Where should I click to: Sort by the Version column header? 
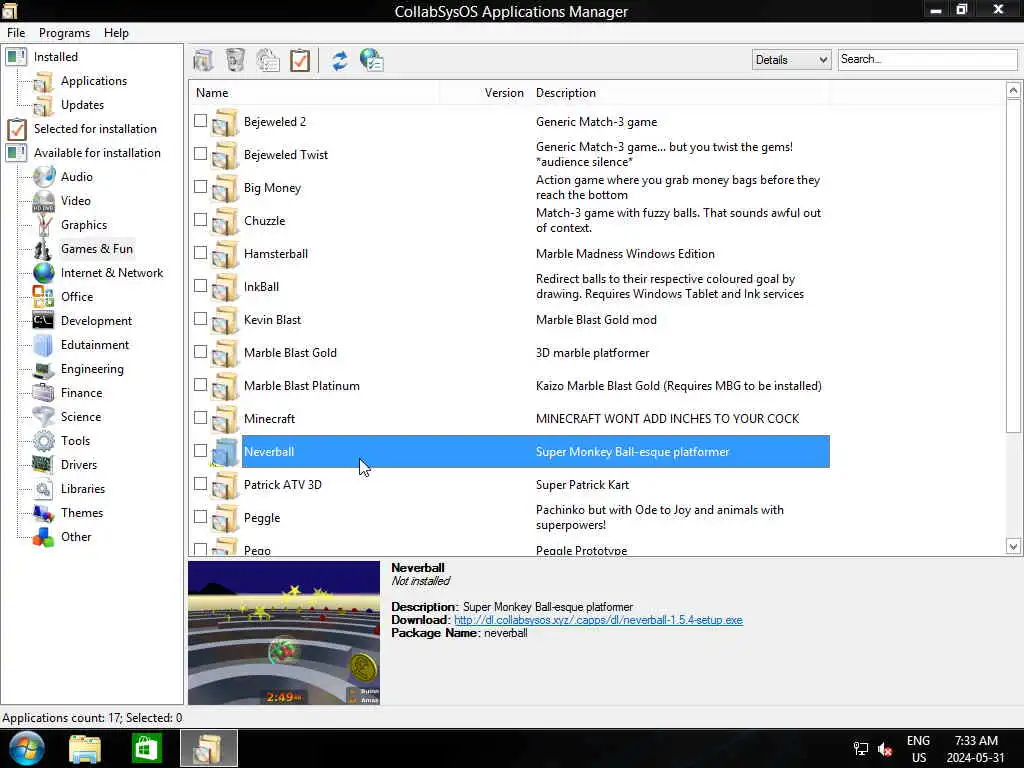point(484,93)
